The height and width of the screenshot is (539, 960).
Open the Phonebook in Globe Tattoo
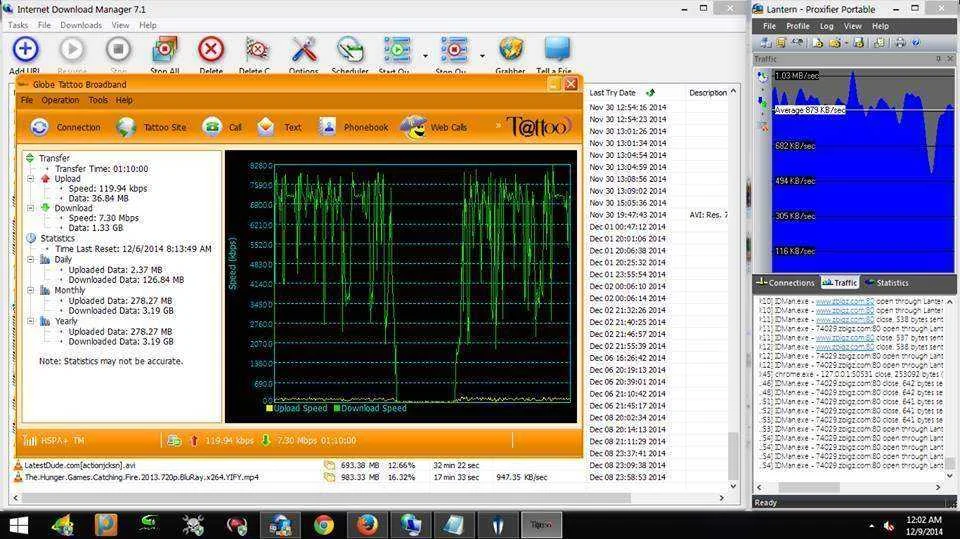coord(353,127)
